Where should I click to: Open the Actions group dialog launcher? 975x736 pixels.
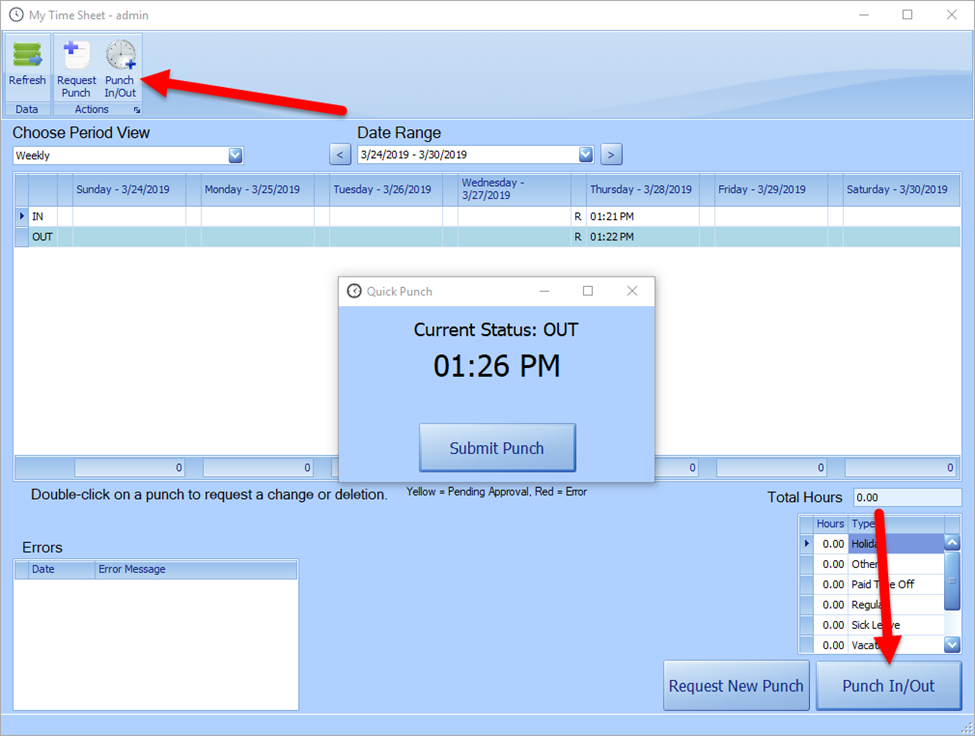(x=137, y=110)
